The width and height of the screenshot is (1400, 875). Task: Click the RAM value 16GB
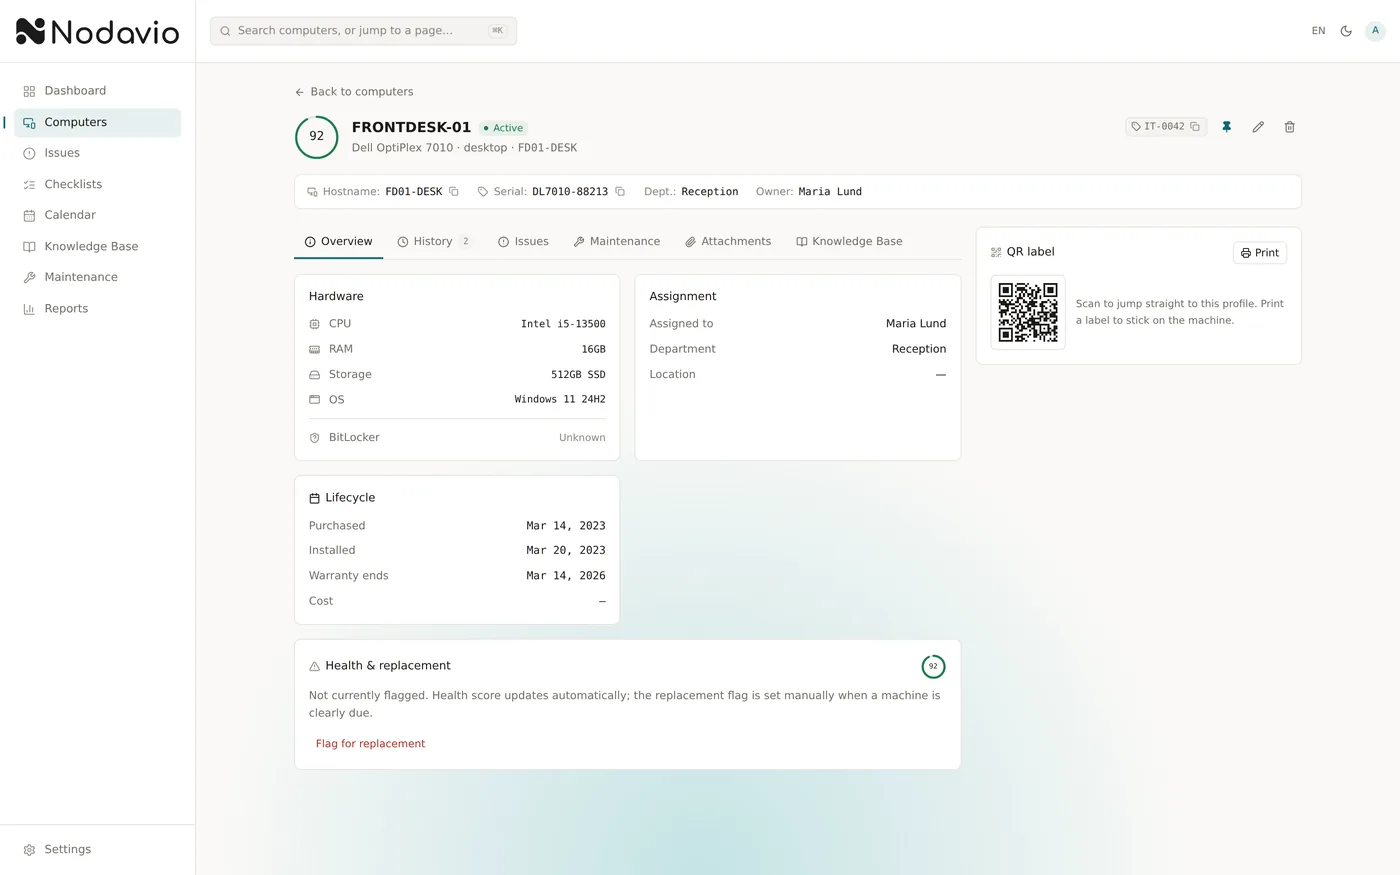point(594,350)
